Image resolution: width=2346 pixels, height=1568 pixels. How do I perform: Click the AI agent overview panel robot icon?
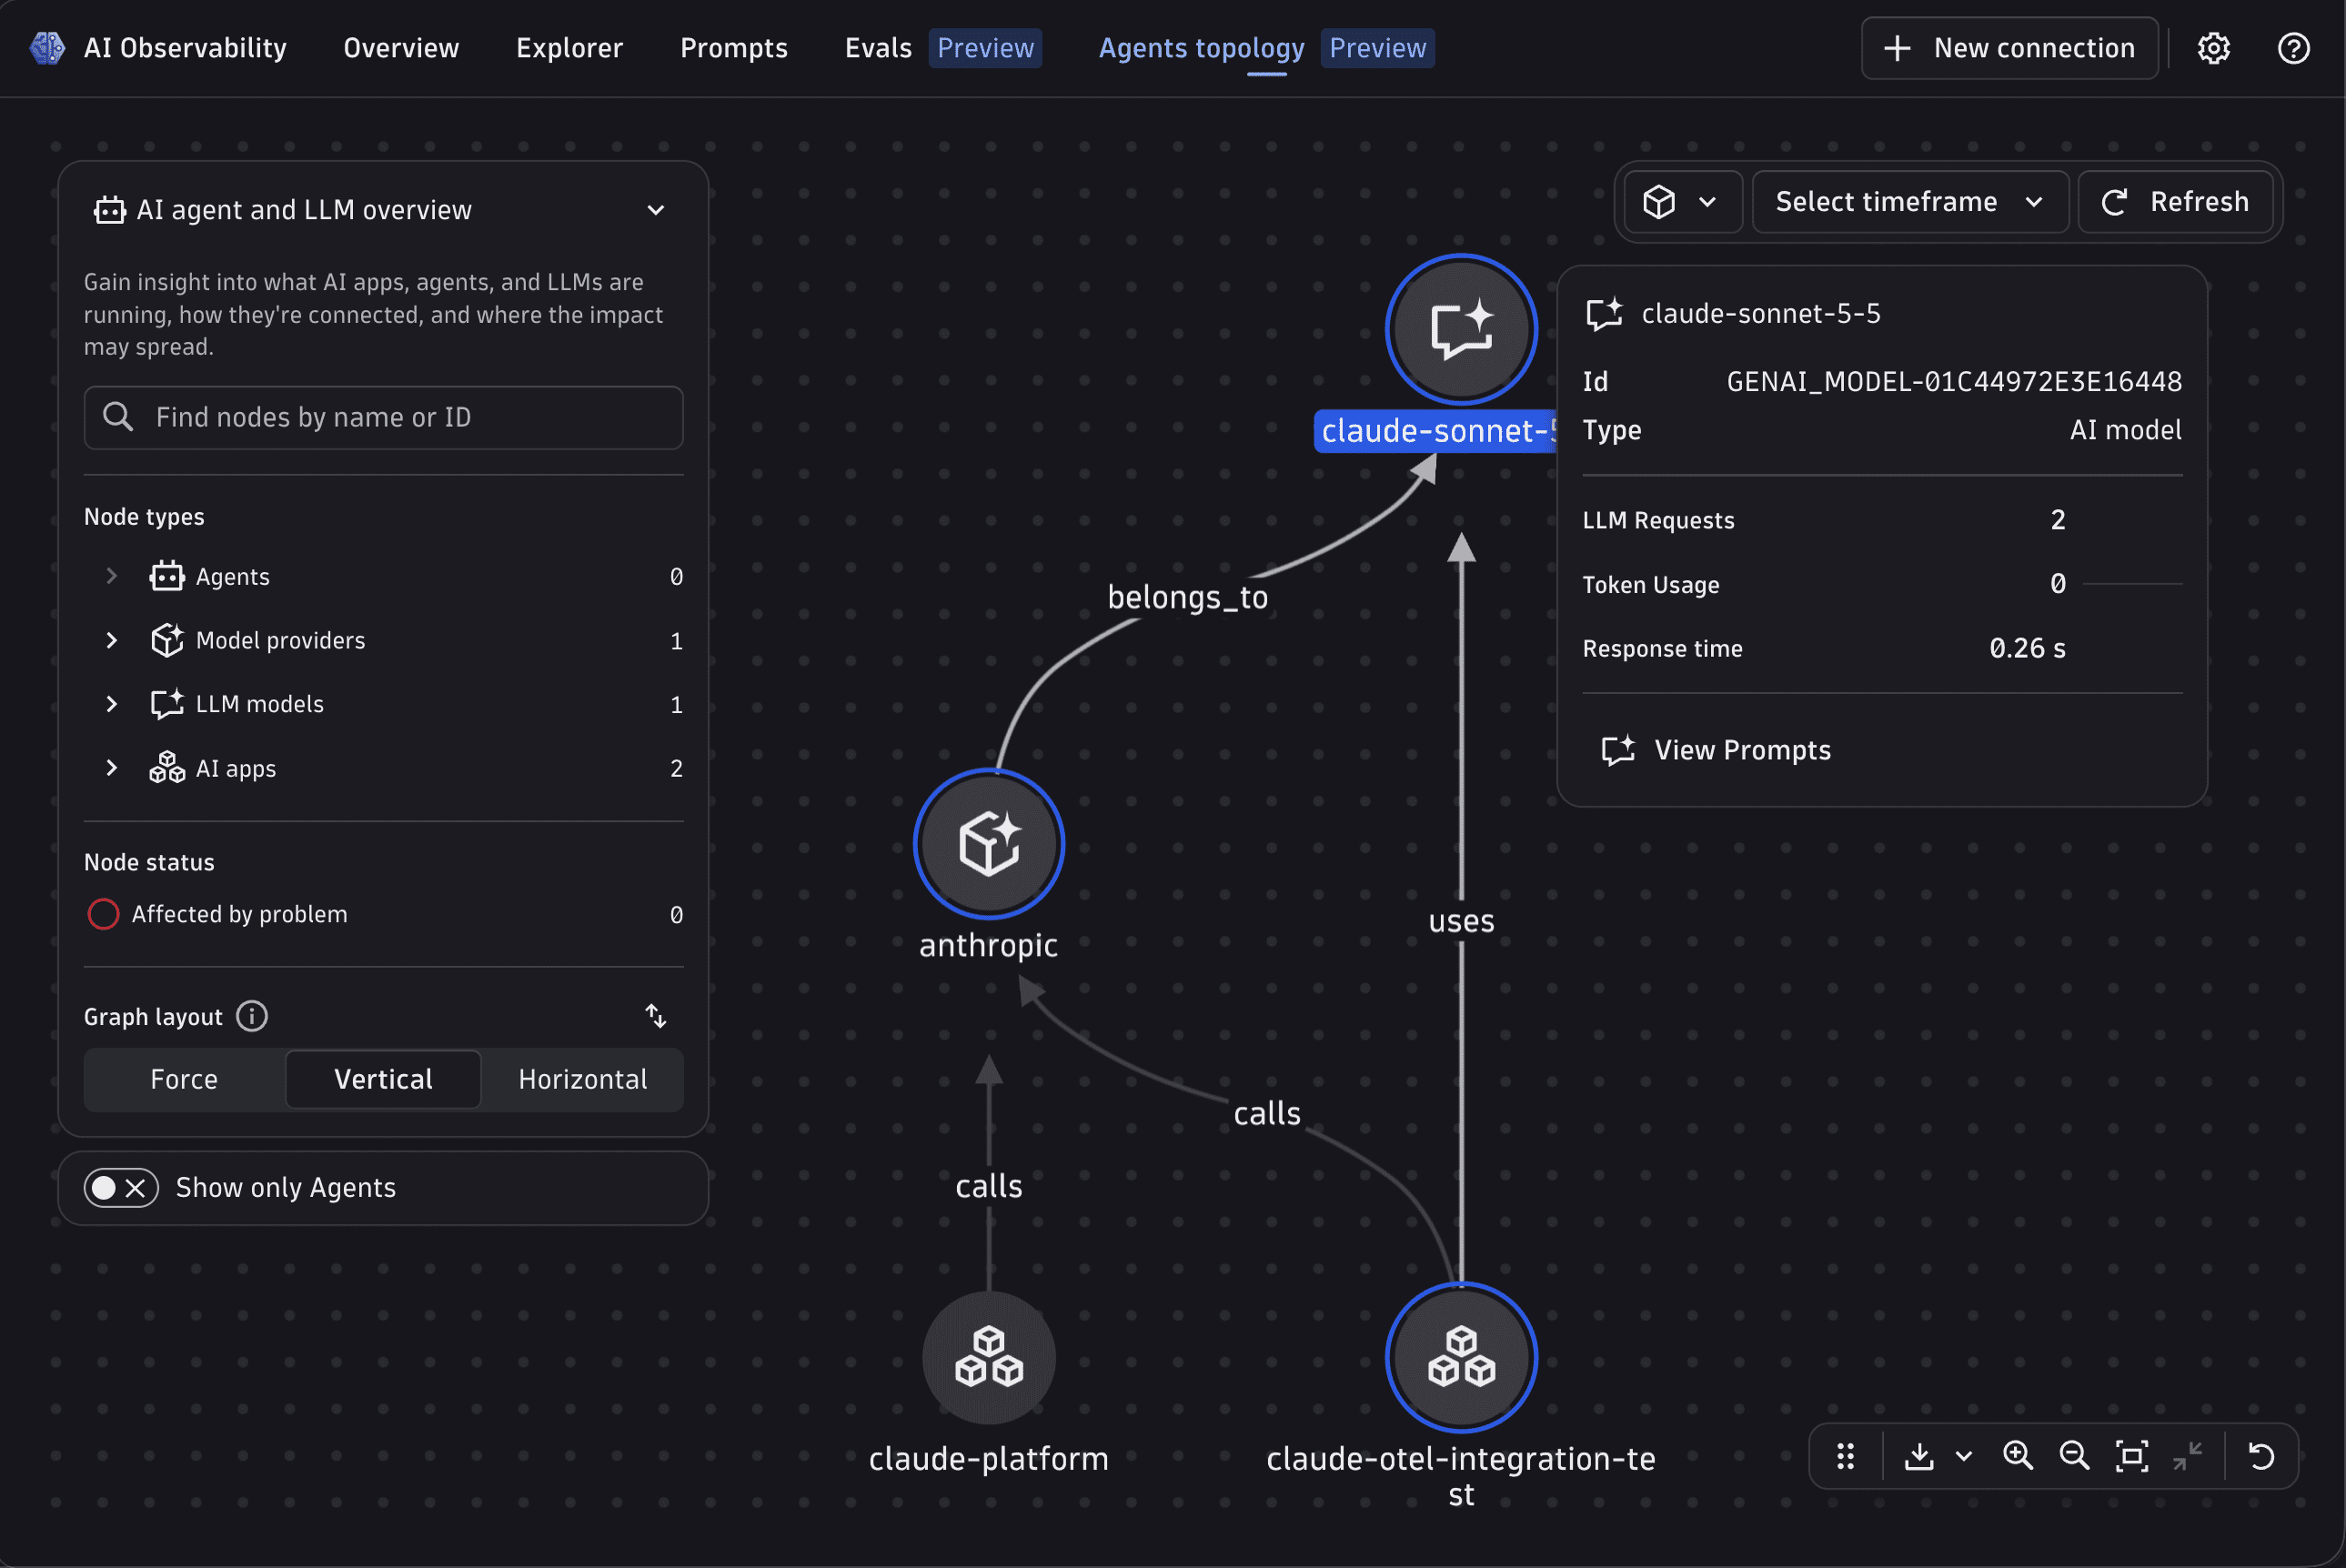point(109,210)
